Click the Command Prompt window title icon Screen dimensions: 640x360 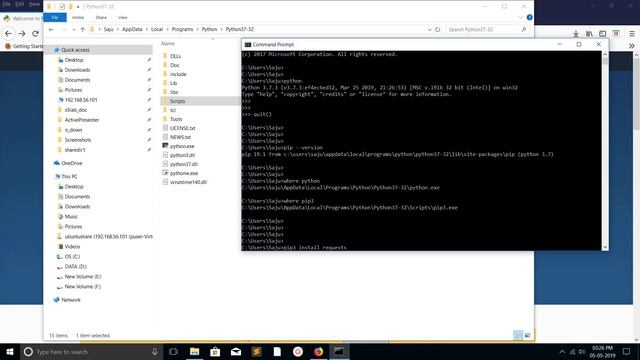[x=247, y=44]
